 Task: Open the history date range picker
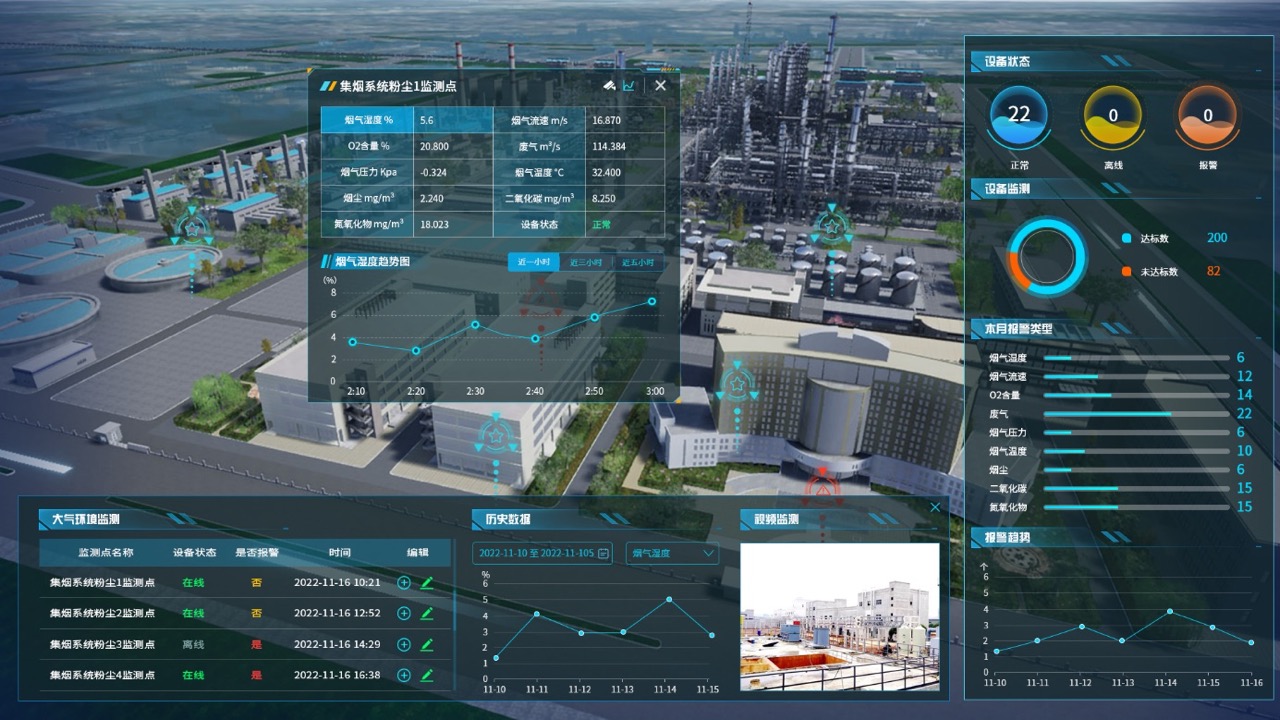click(x=535, y=553)
